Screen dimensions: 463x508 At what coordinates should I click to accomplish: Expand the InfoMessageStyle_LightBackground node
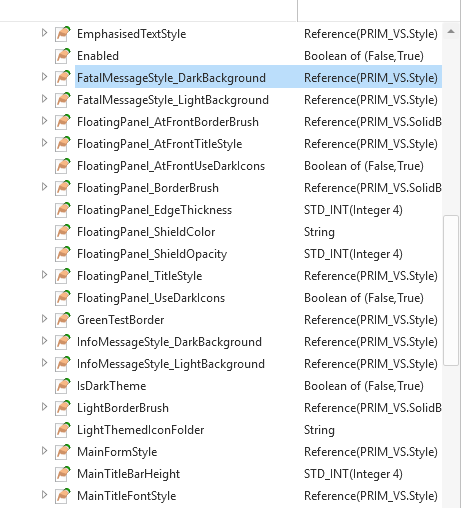coord(44,363)
